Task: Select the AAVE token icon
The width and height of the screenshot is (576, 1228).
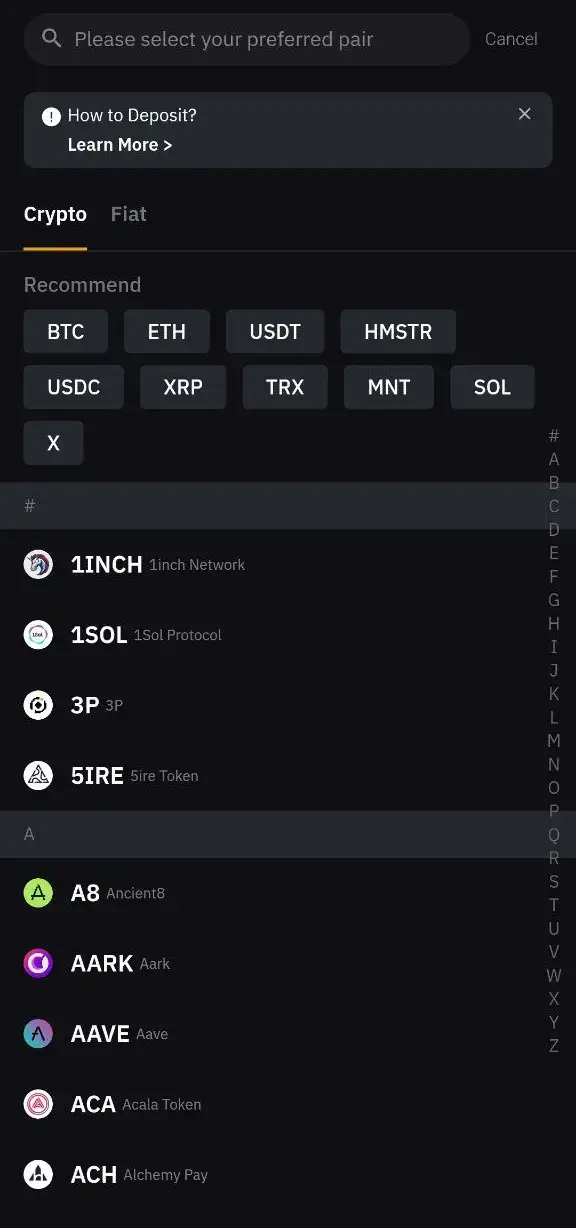Action: (38, 1034)
